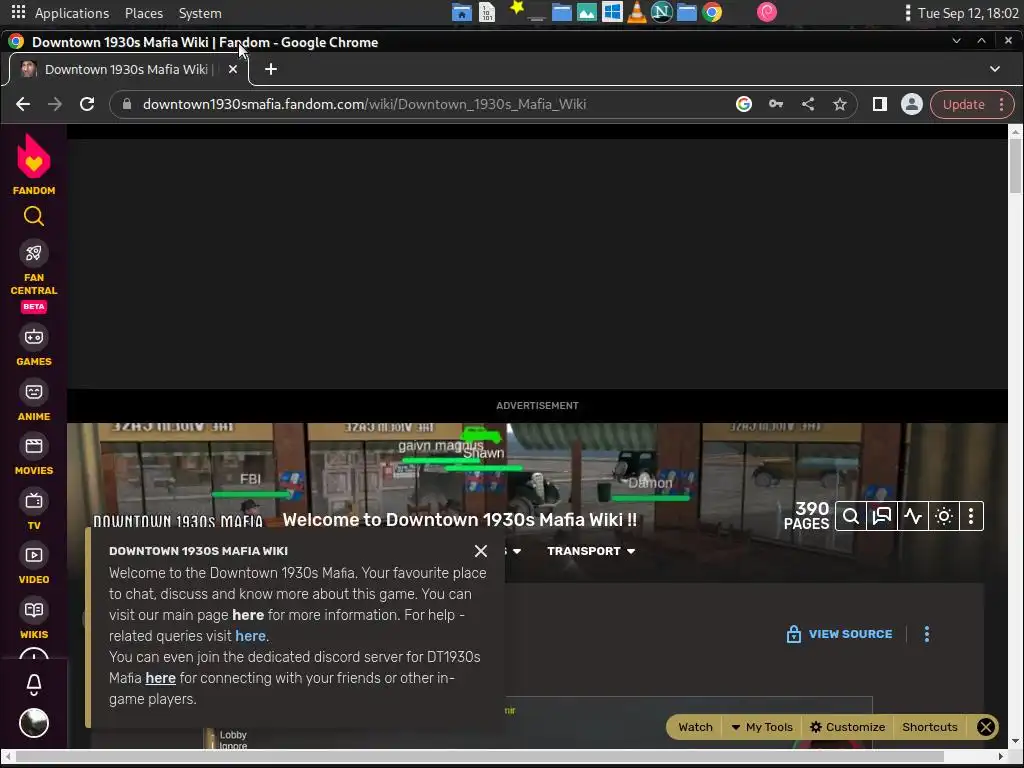
Task: Reload the page
Action: pyautogui.click(x=87, y=104)
